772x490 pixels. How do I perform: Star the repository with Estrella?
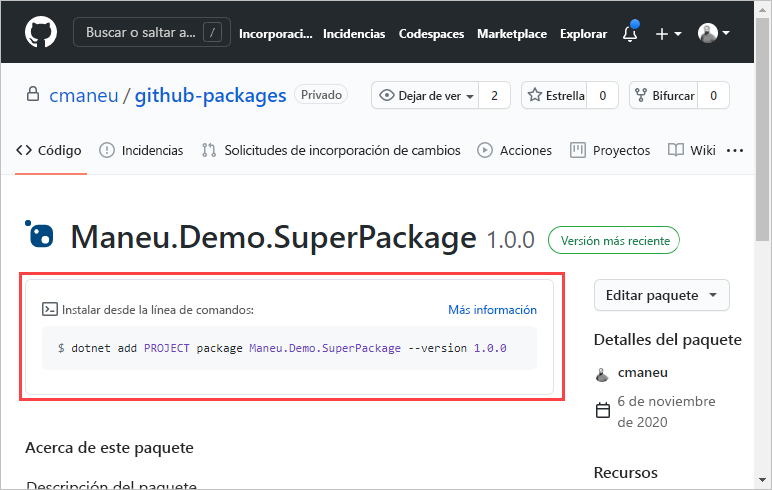tap(554, 96)
